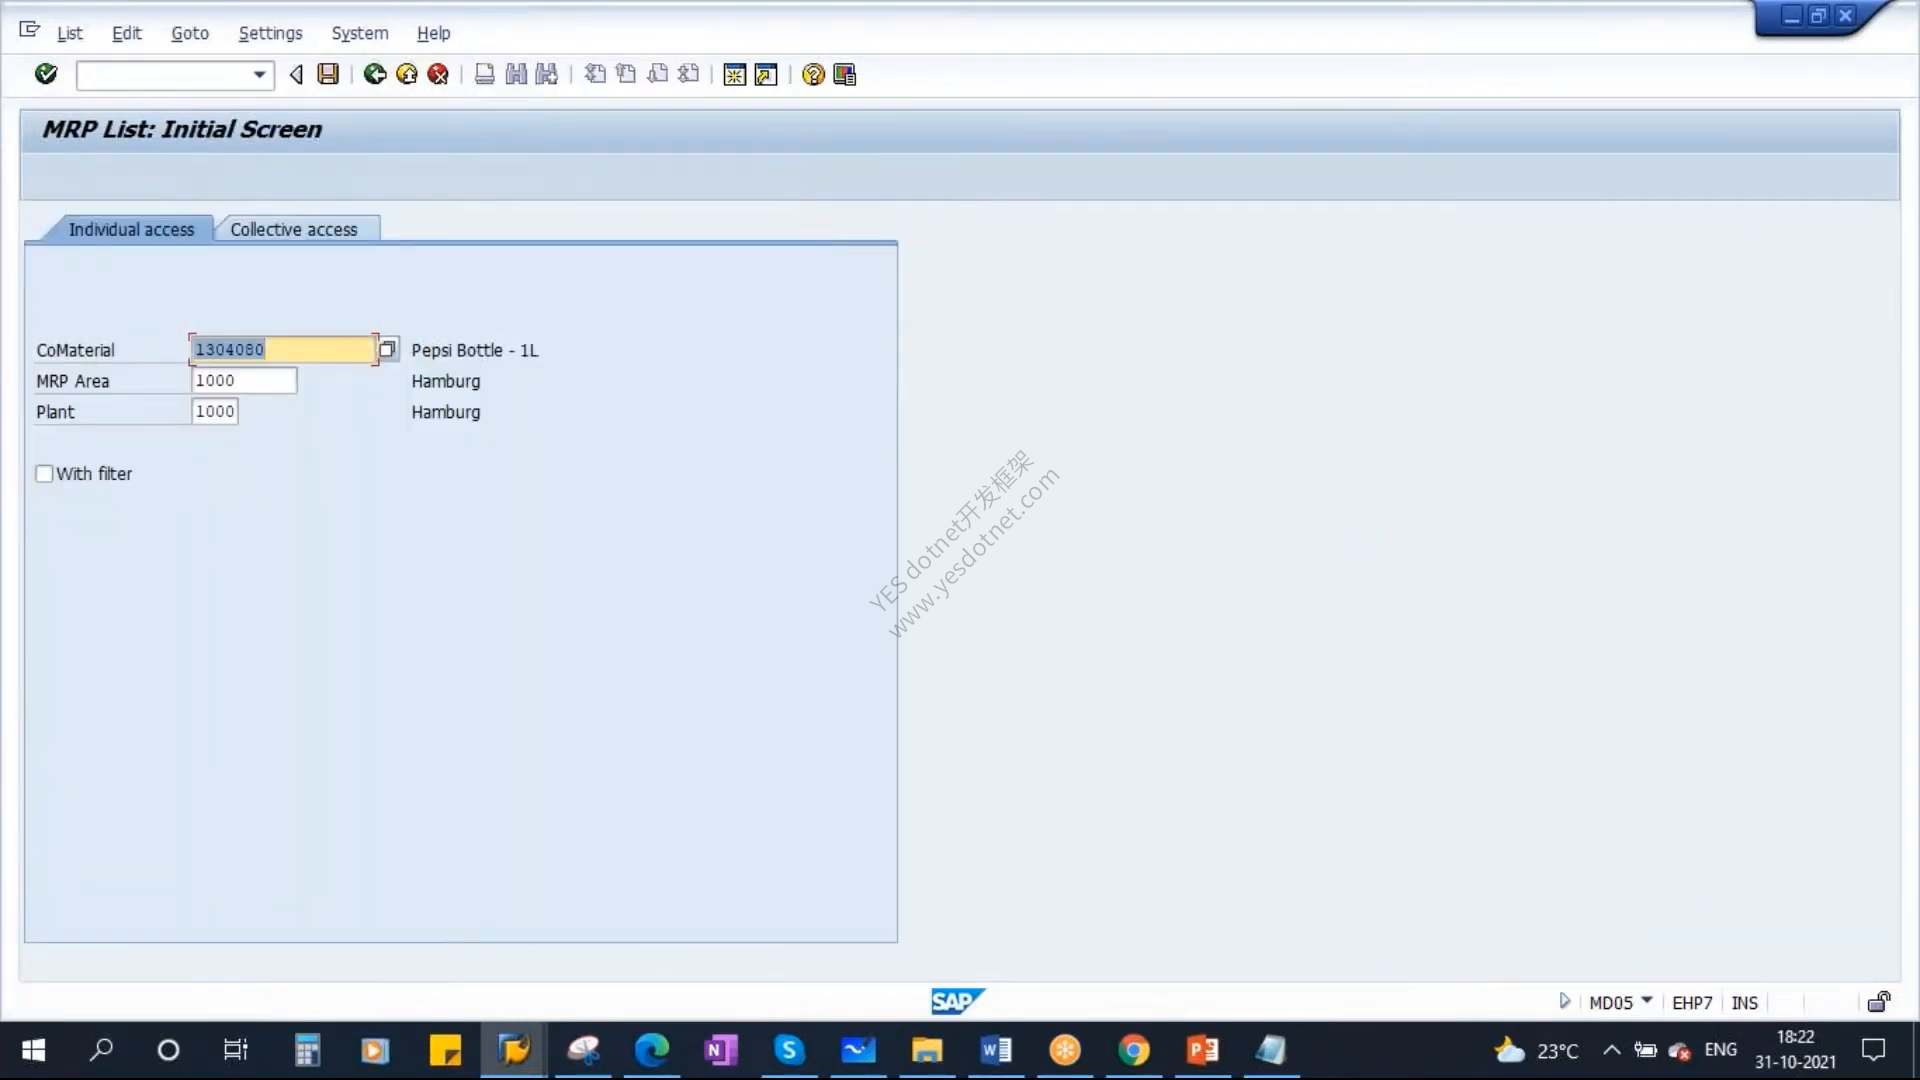Click the SAP window menu icon
Image resolution: width=1920 pixels, height=1080 pixels.
coord(29,30)
